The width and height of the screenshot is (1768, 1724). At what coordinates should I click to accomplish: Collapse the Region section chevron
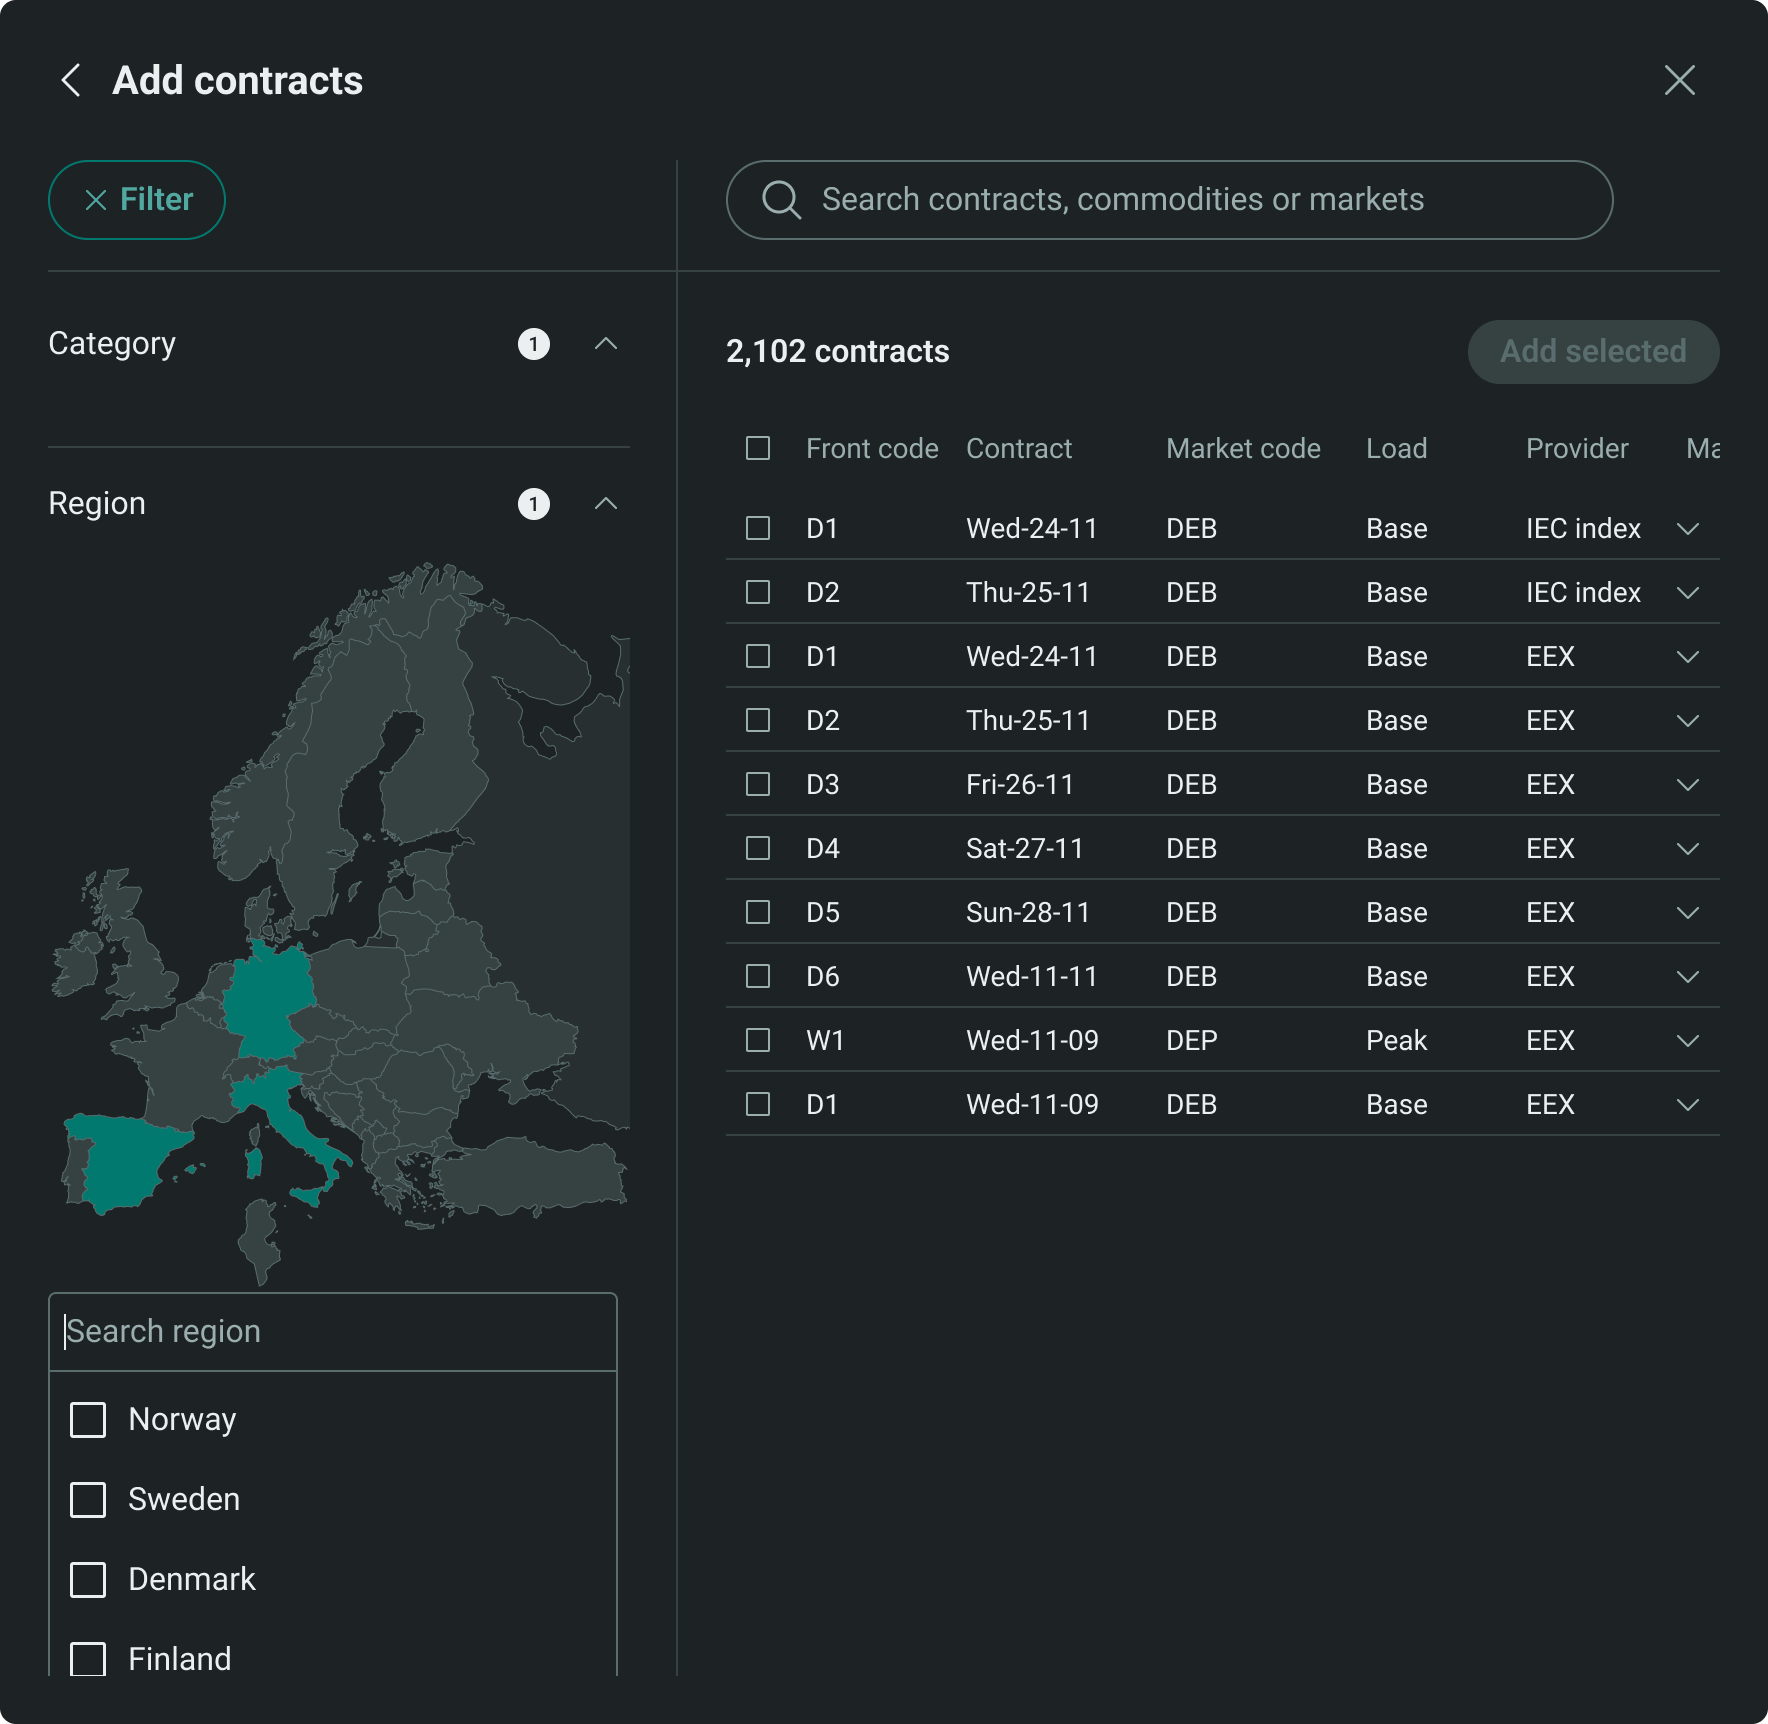pos(605,504)
